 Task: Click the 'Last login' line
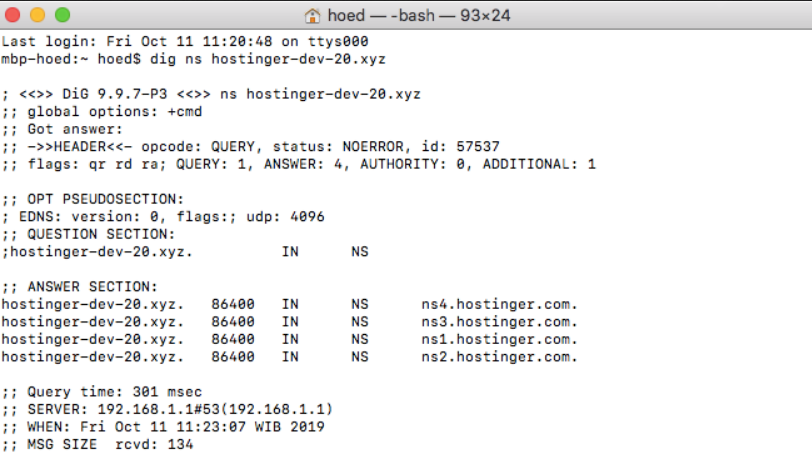click(185, 42)
